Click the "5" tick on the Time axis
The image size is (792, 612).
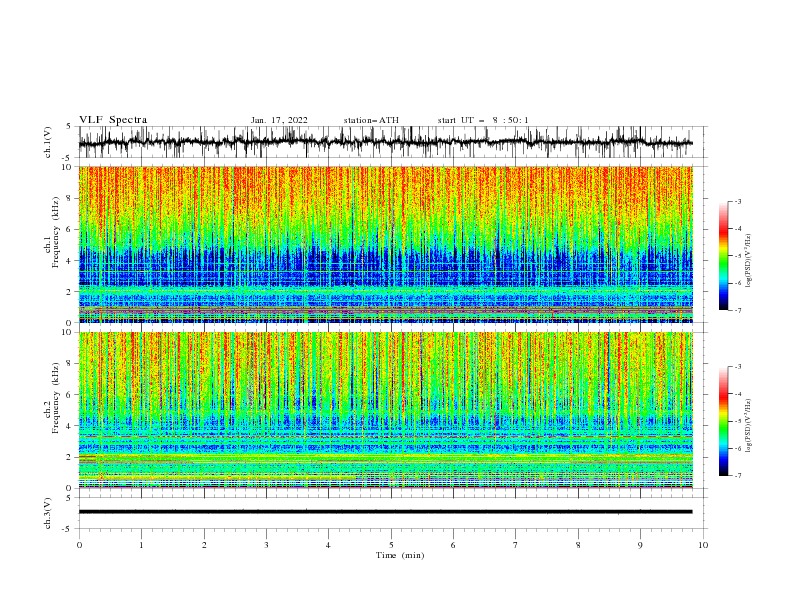click(391, 545)
